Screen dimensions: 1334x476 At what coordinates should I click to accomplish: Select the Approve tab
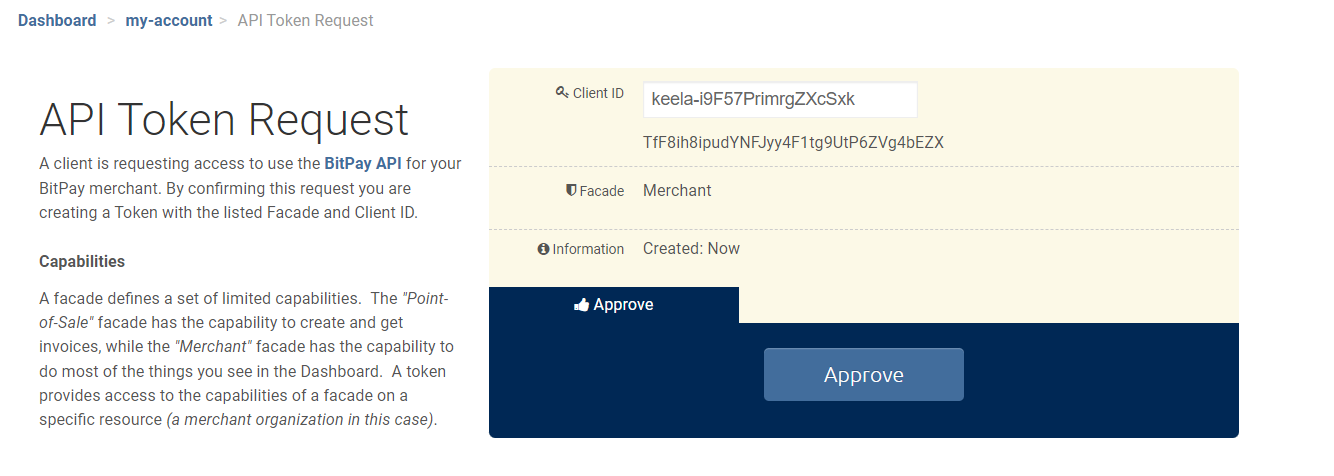coord(614,305)
